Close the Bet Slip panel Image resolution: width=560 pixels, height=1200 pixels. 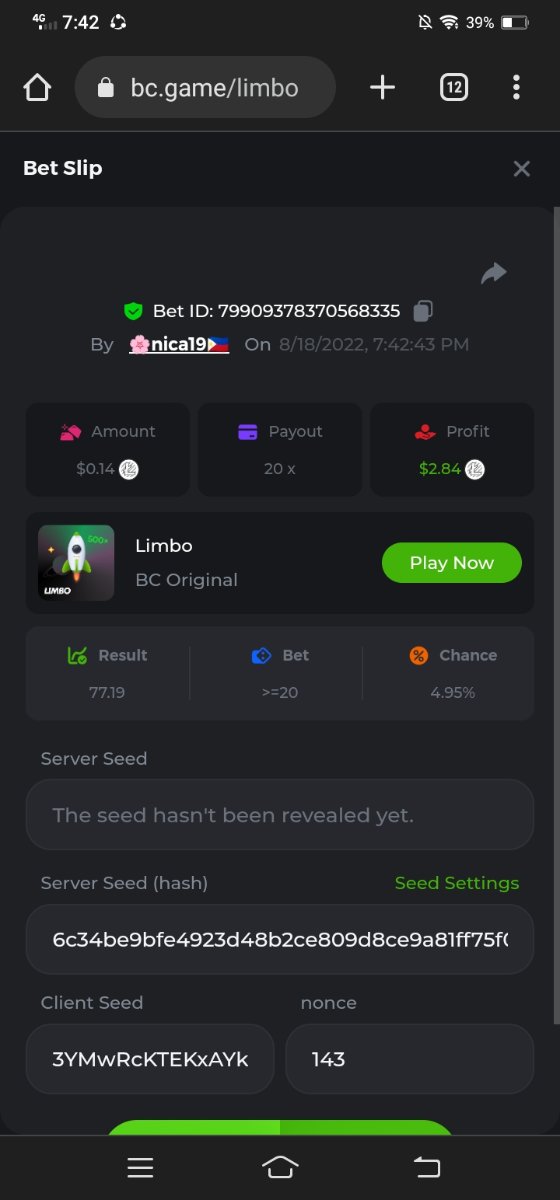pos(522,169)
